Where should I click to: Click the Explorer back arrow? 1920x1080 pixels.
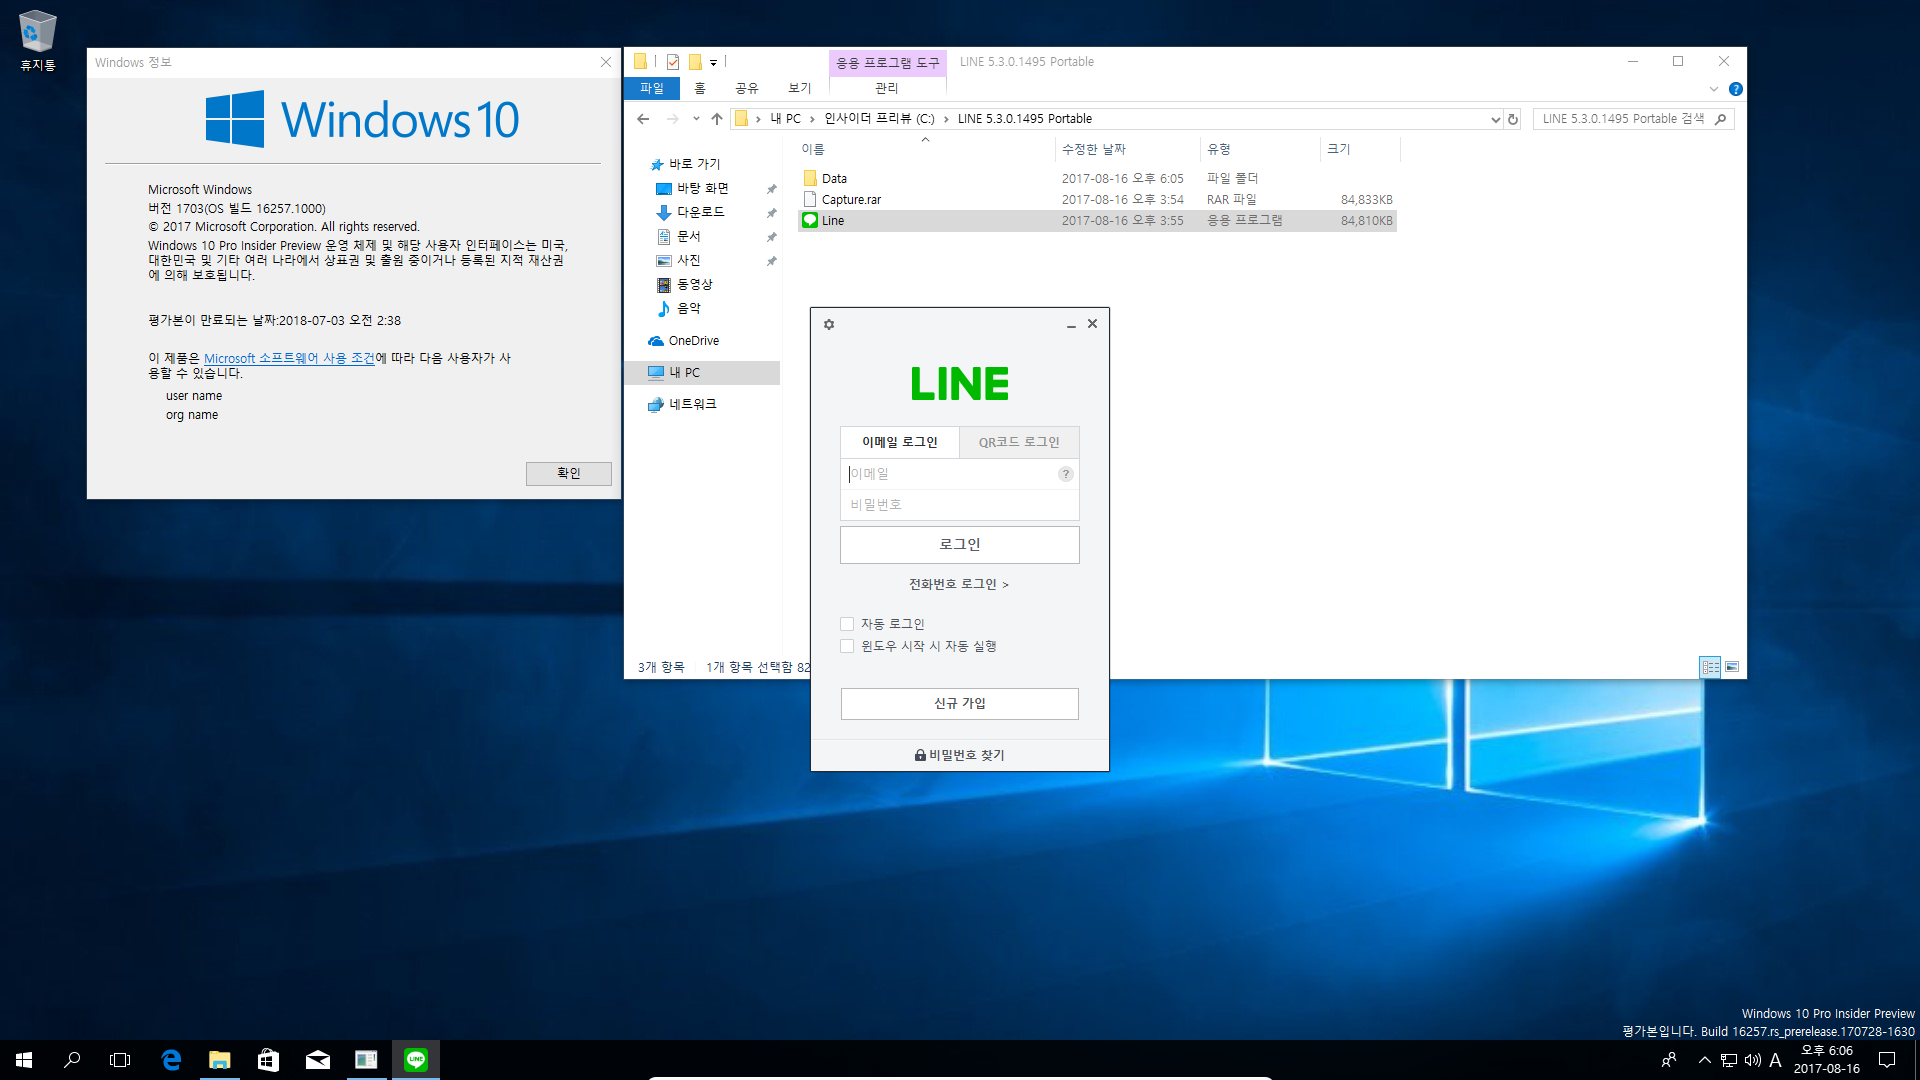point(643,119)
